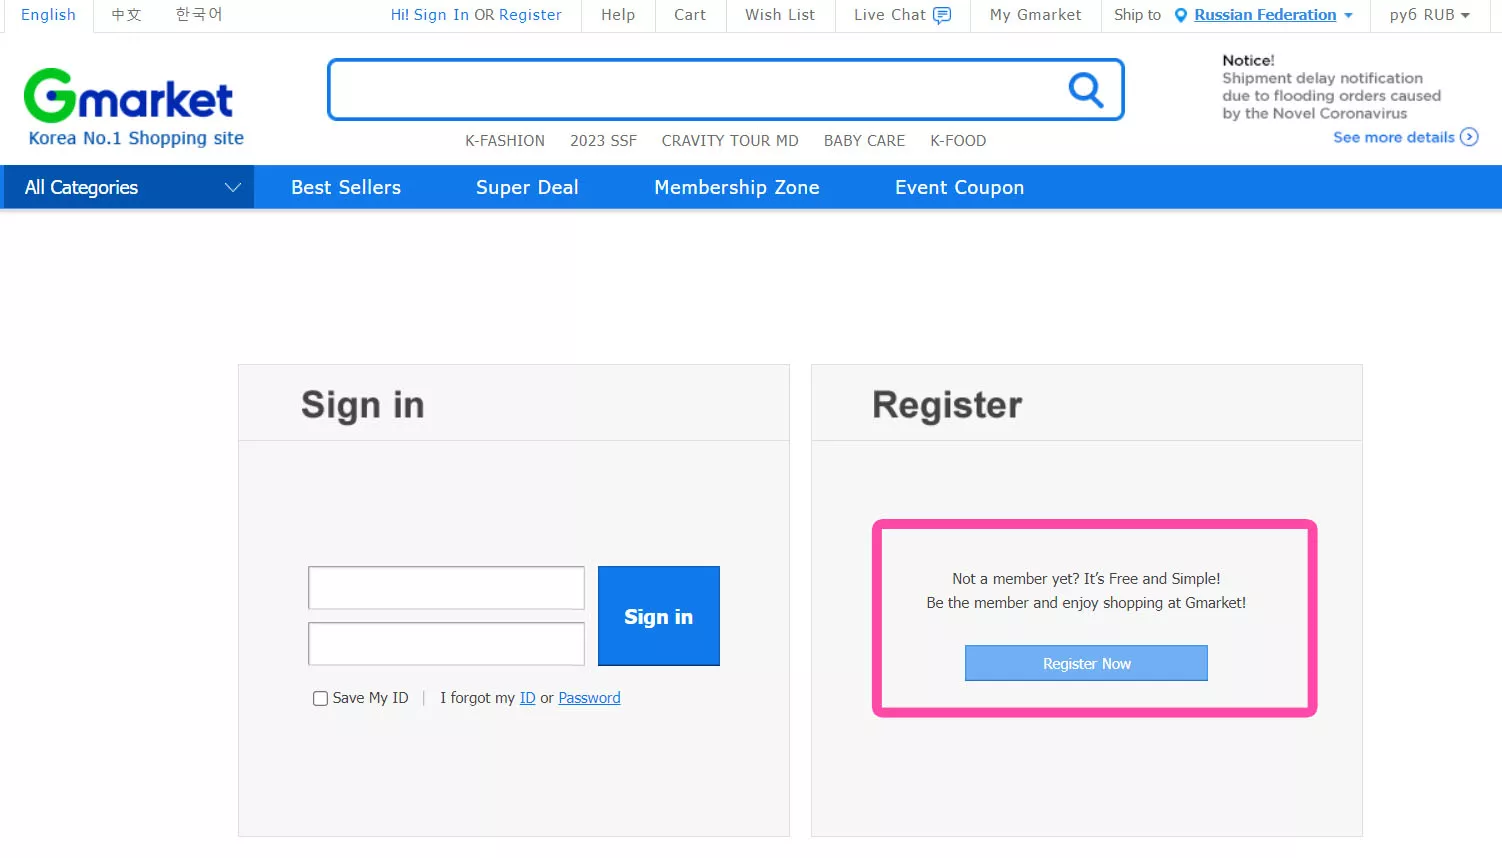Open Live Chat speech bubble icon
Image resolution: width=1502 pixels, height=858 pixels.
point(942,15)
